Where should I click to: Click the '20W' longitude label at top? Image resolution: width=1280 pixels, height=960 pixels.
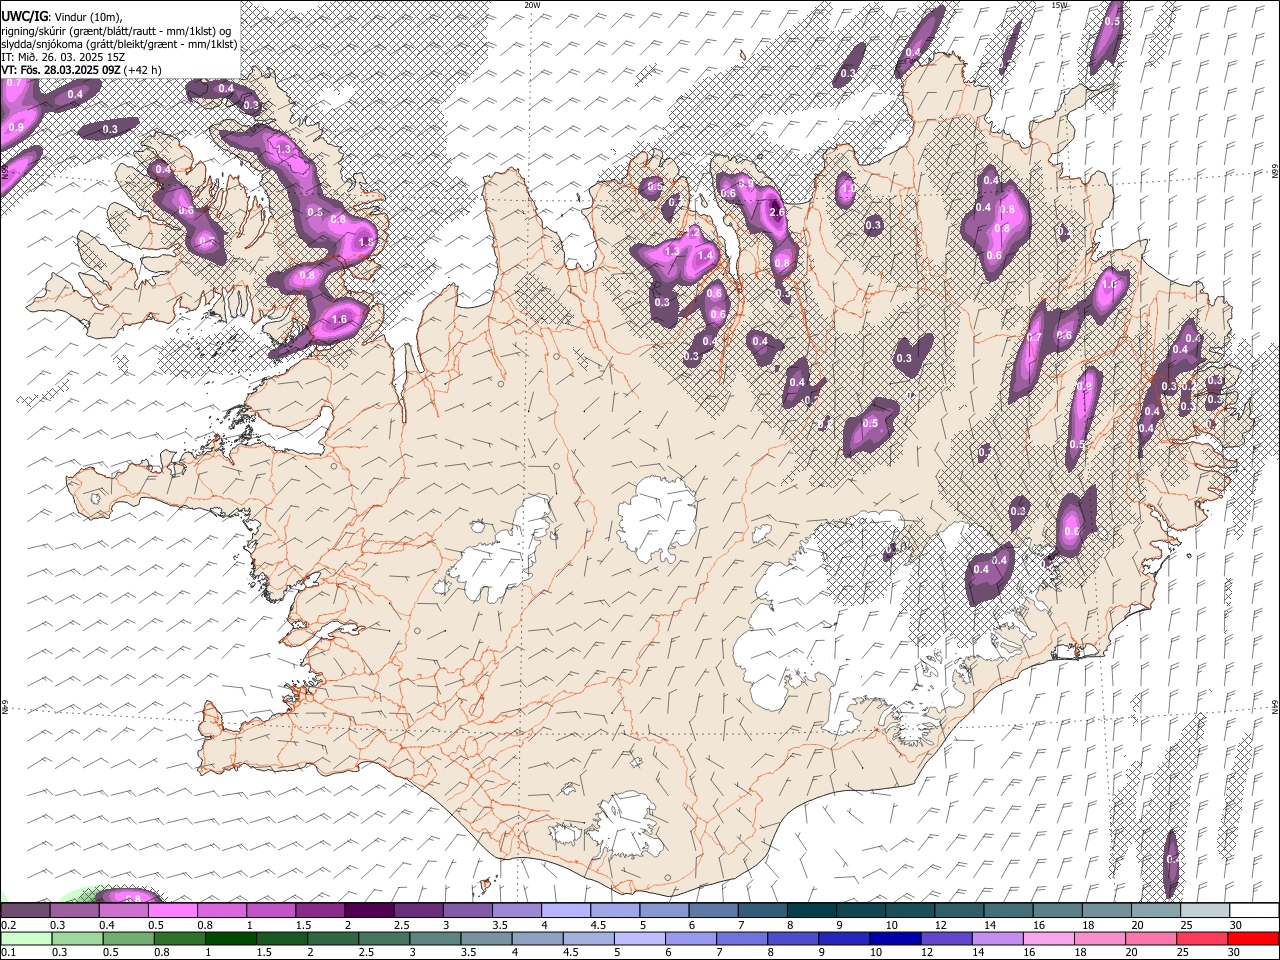click(x=532, y=5)
